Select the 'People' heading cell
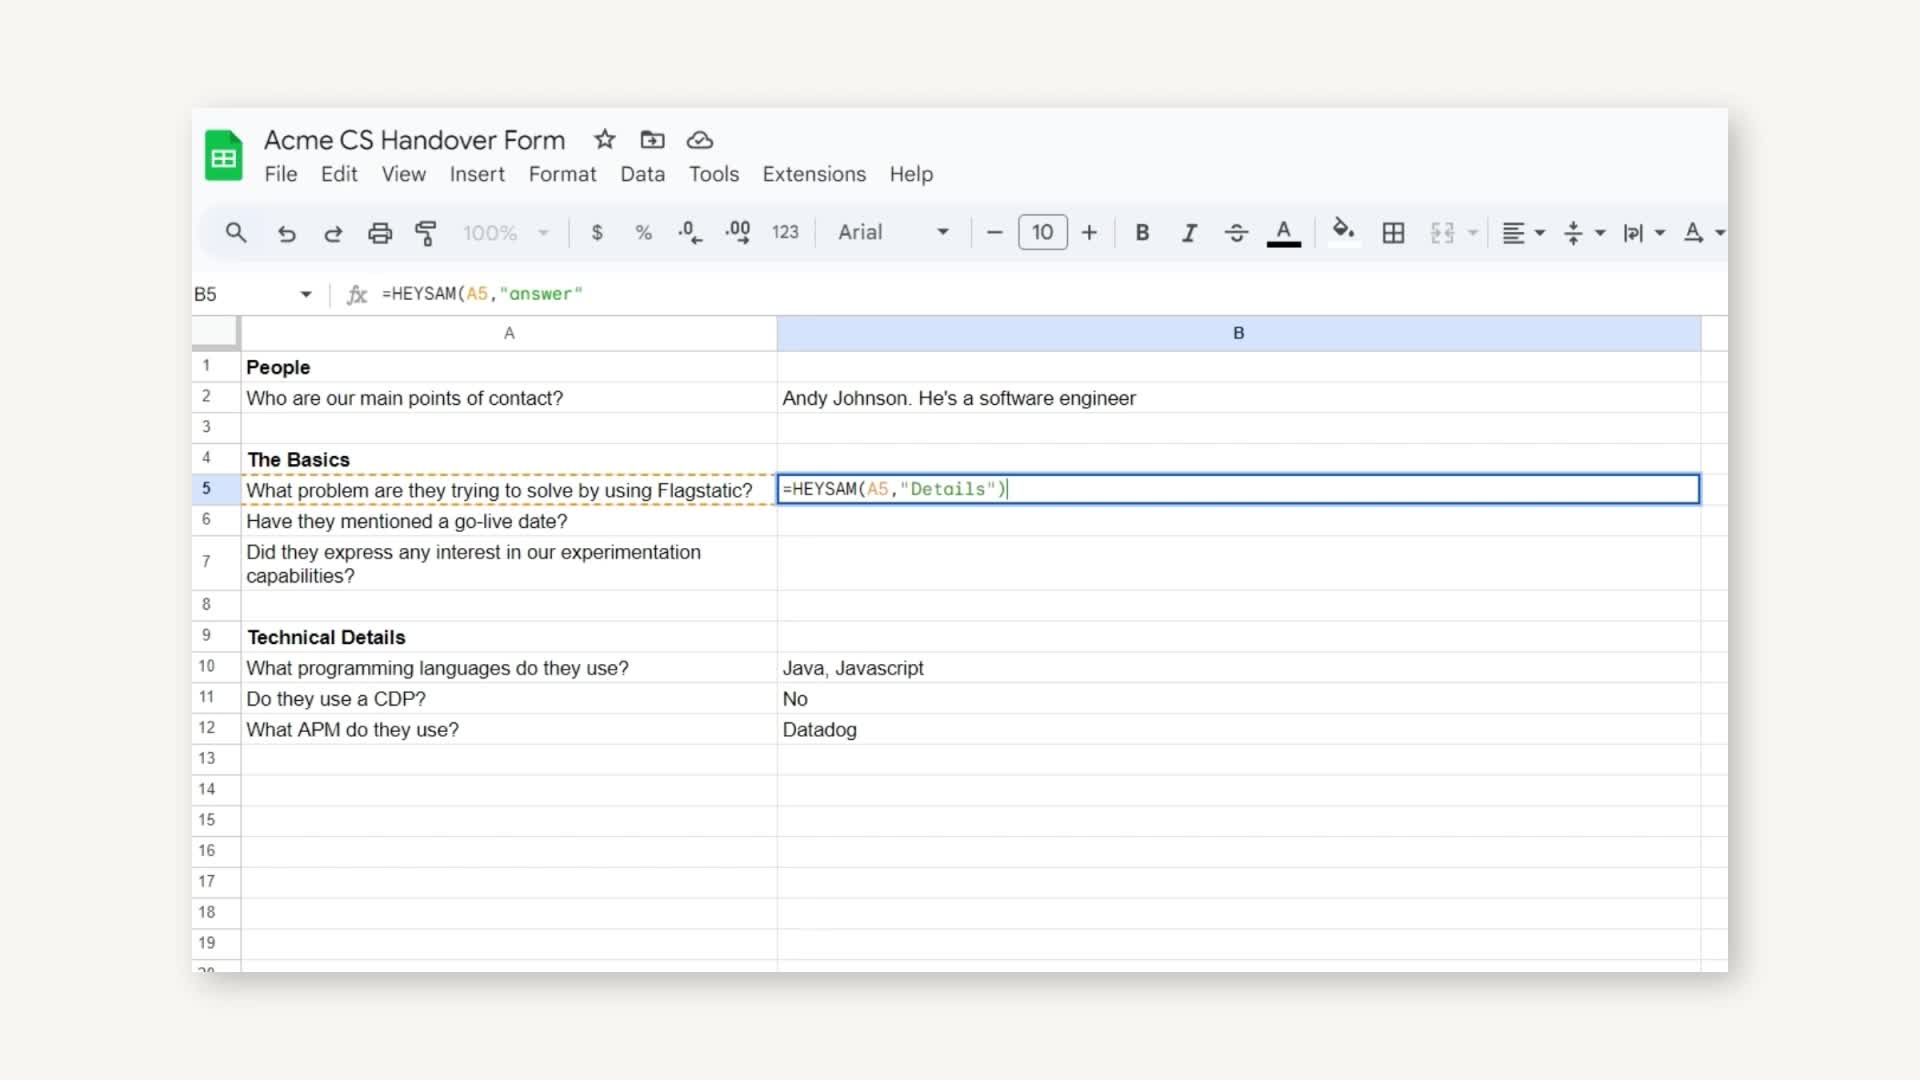The height and width of the screenshot is (1080, 1920). [509, 367]
